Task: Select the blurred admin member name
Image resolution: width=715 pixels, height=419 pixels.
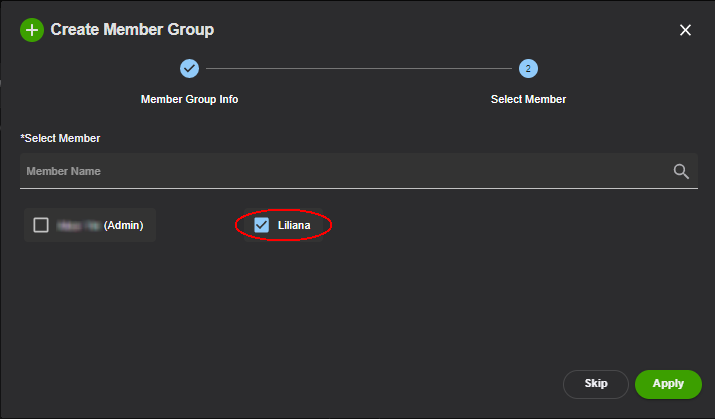Action: (x=78, y=225)
